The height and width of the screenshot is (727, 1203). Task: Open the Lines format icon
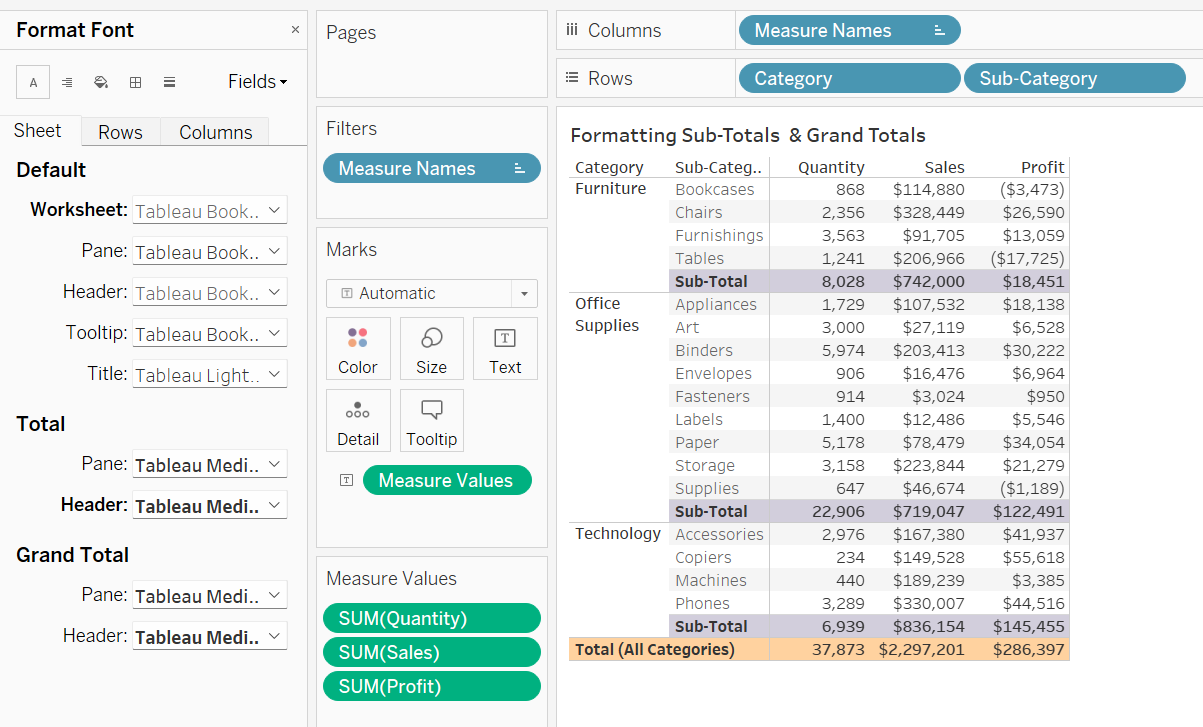click(x=169, y=82)
